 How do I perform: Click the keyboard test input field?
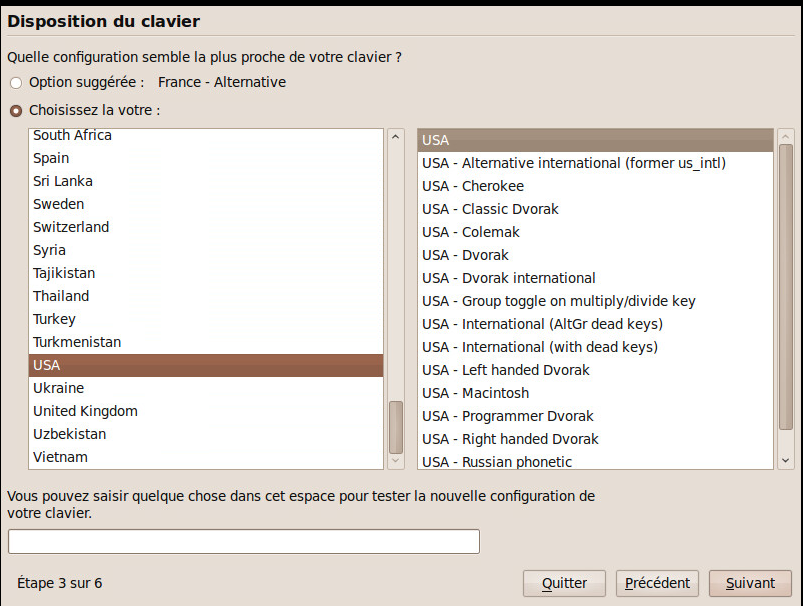pos(244,541)
